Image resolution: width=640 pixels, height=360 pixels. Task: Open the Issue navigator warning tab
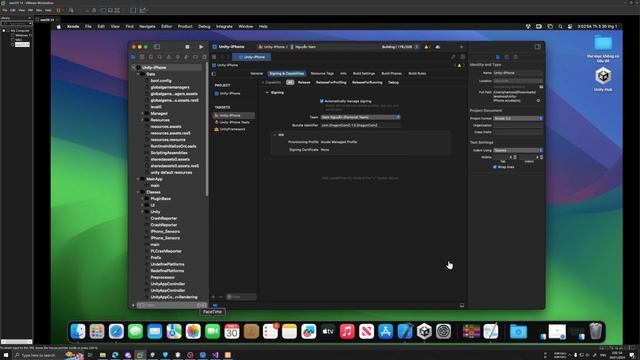click(169, 57)
